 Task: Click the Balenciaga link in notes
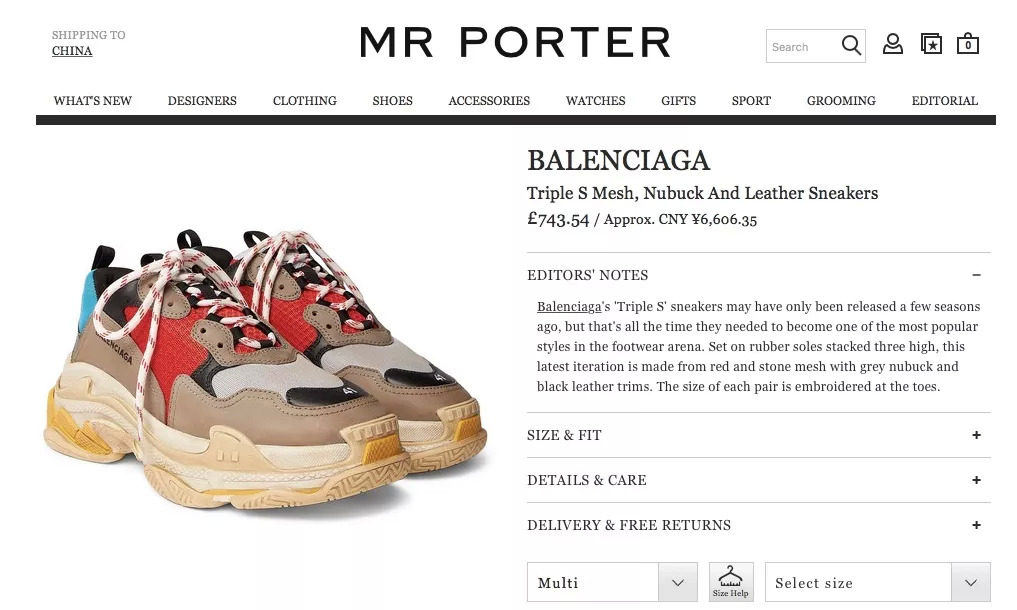(x=569, y=307)
